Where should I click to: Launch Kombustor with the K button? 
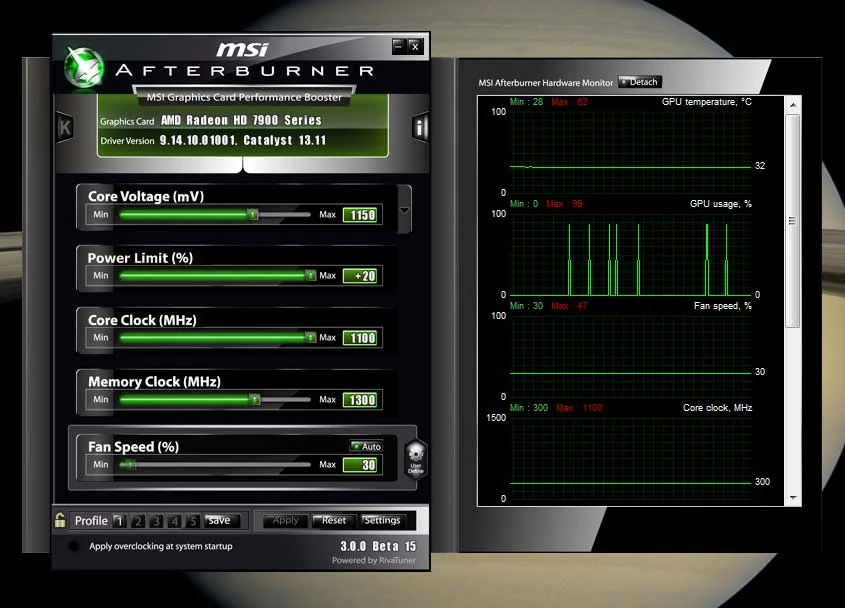(65, 128)
